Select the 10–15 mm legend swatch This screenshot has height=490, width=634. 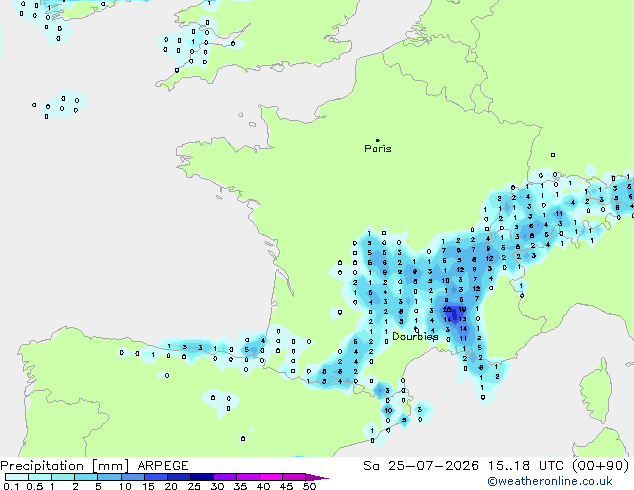coord(133,477)
